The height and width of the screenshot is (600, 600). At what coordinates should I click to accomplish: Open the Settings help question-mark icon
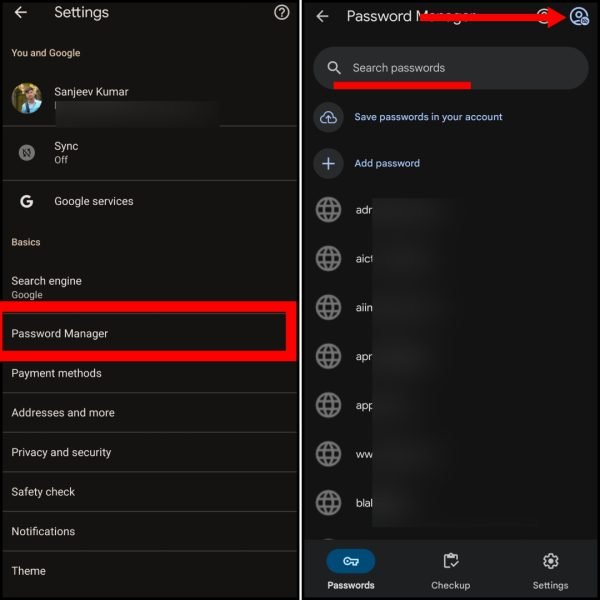pyautogui.click(x=282, y=13)
